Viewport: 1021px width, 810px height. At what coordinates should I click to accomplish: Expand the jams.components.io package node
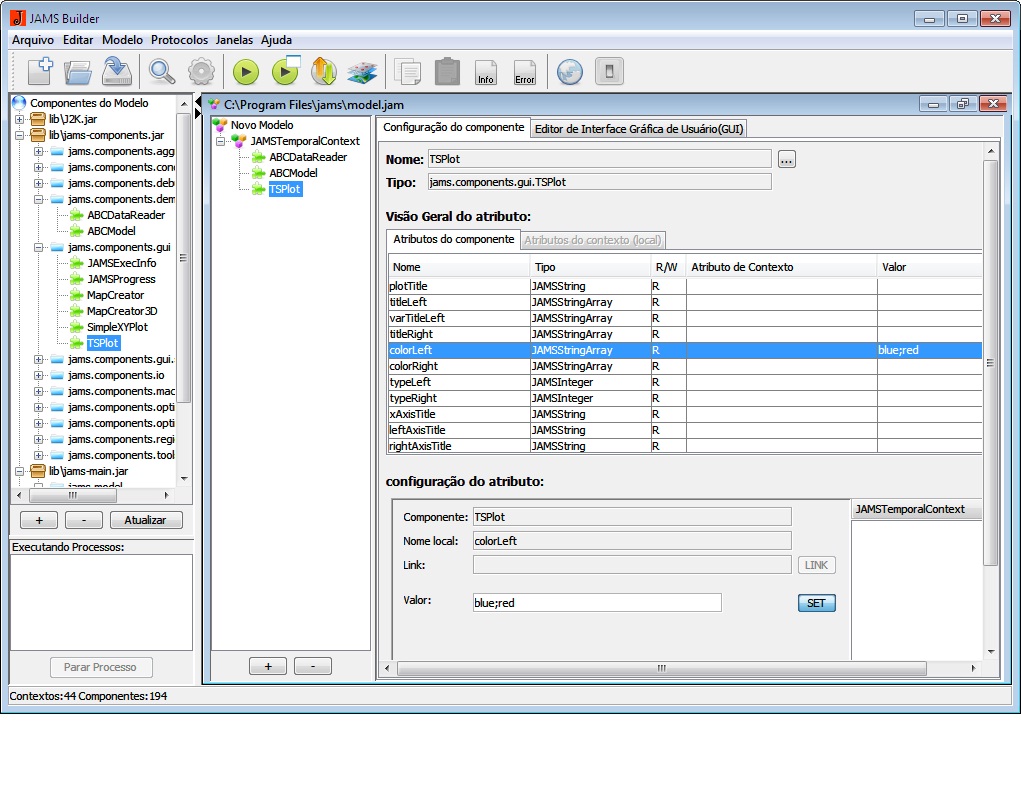(x=39, y=375)
